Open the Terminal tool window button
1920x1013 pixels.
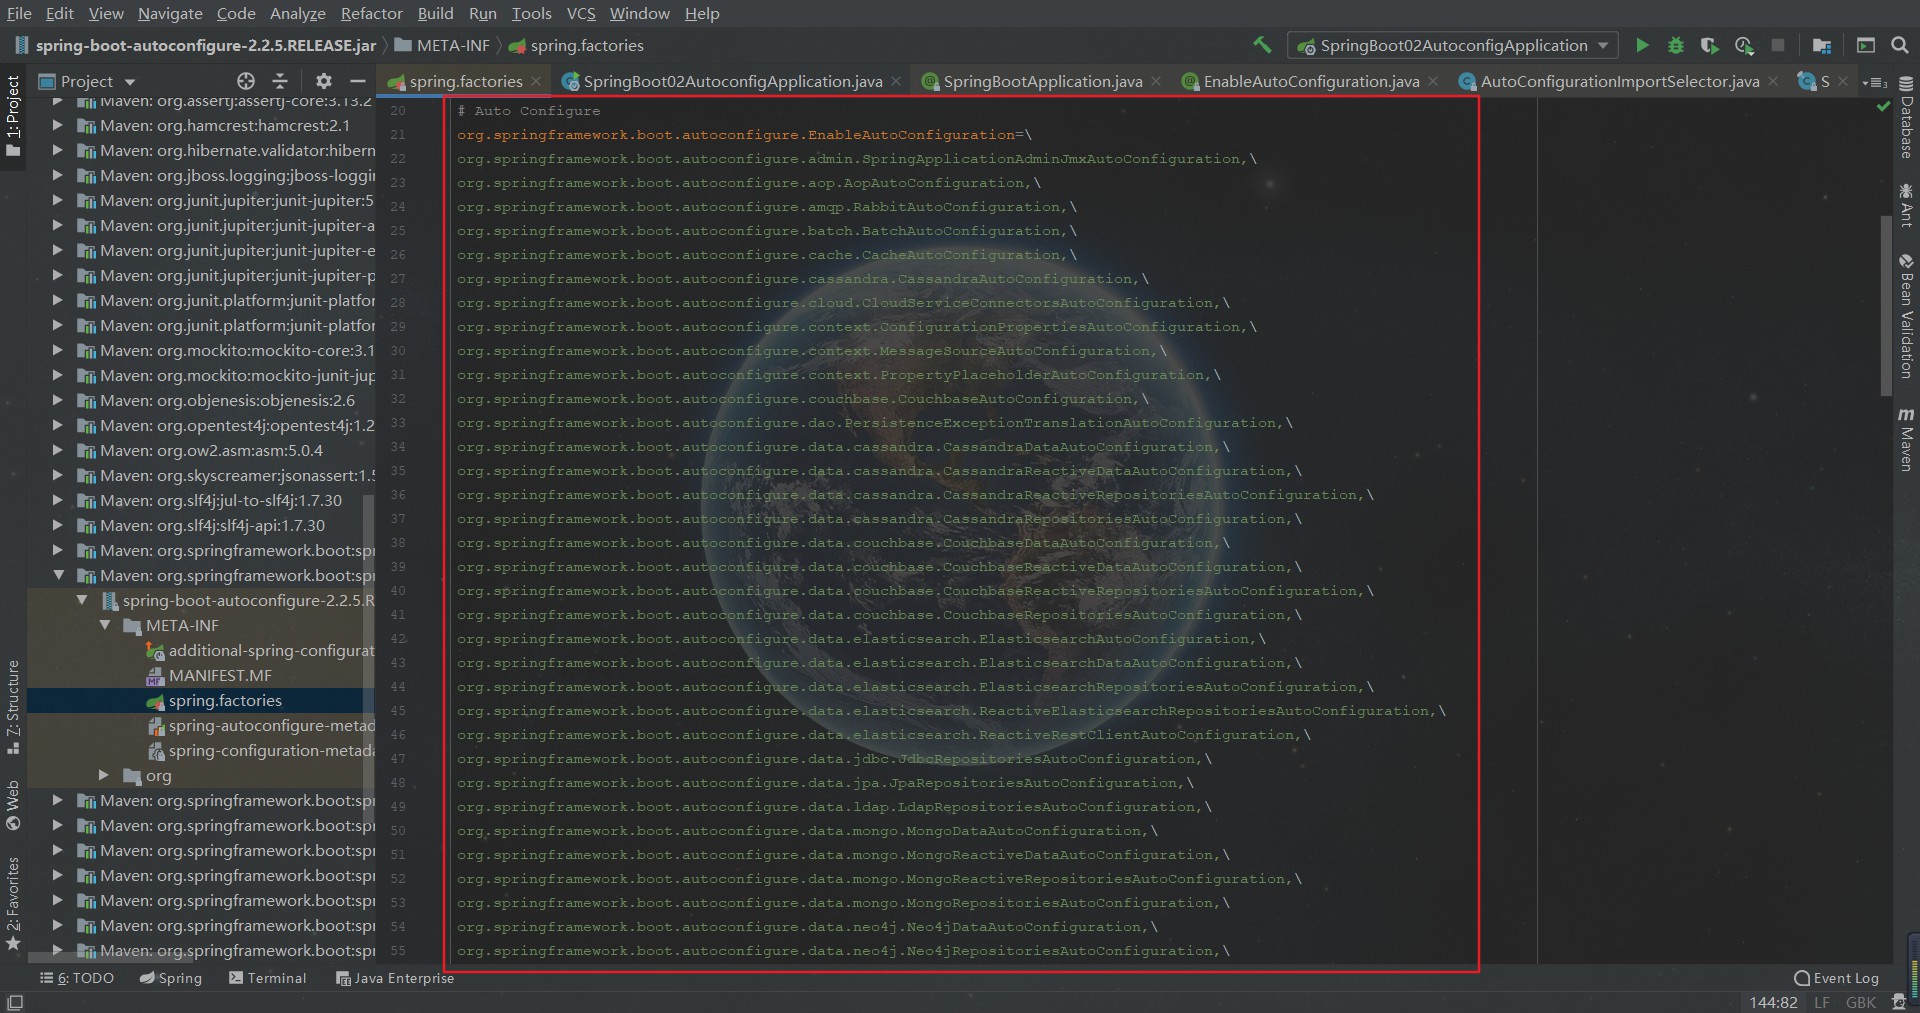pyautogui.click(x=267, y=978)
